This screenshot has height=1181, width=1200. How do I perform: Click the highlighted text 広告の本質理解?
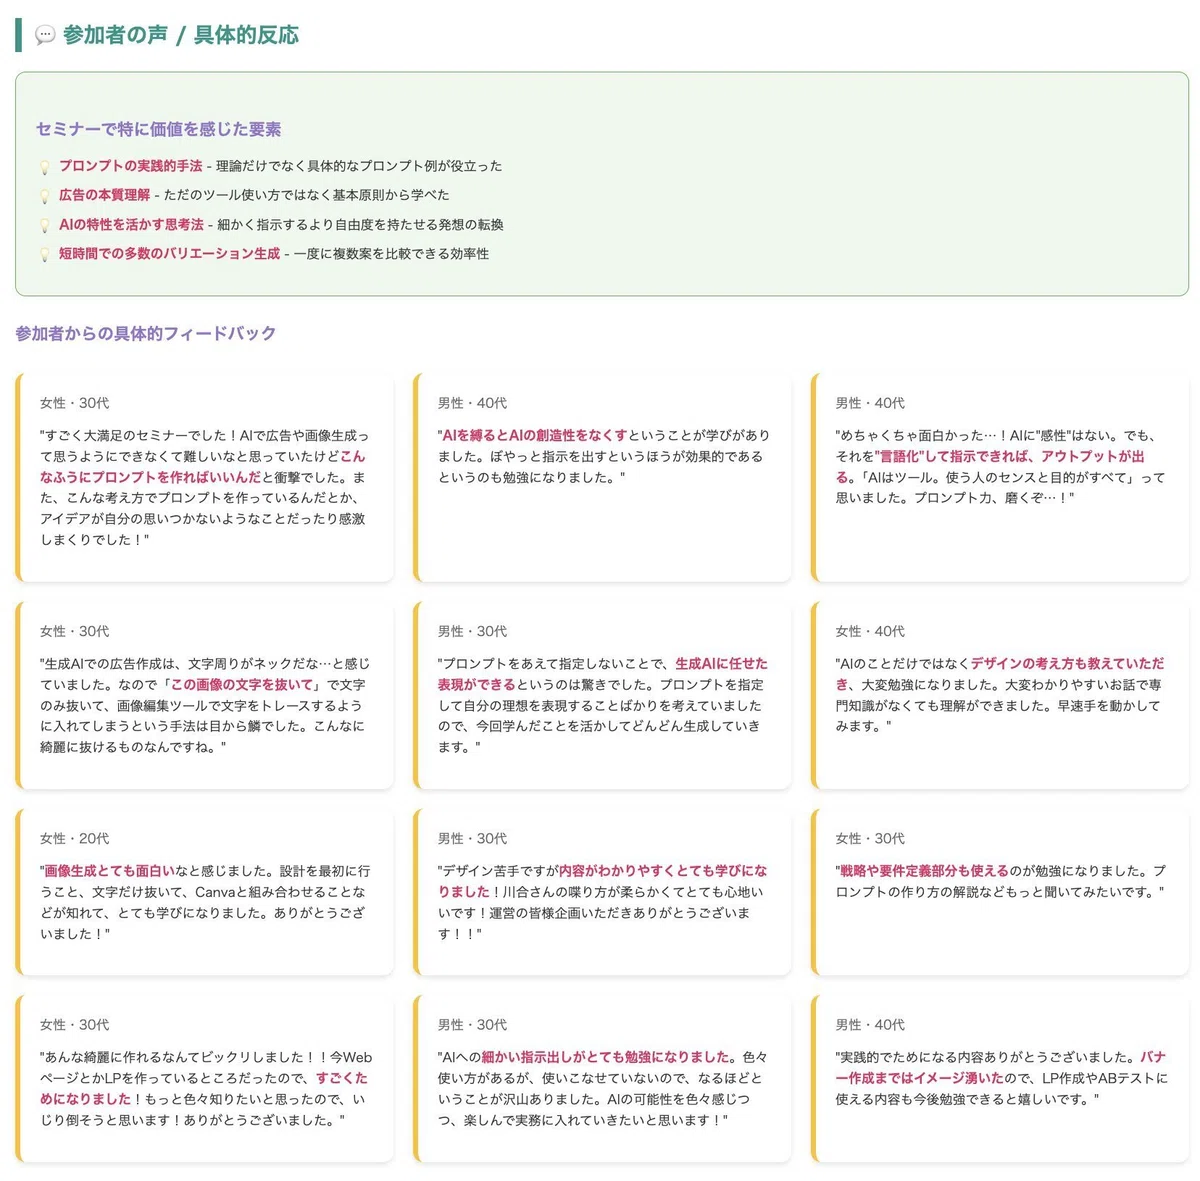(x=104, y=195)
